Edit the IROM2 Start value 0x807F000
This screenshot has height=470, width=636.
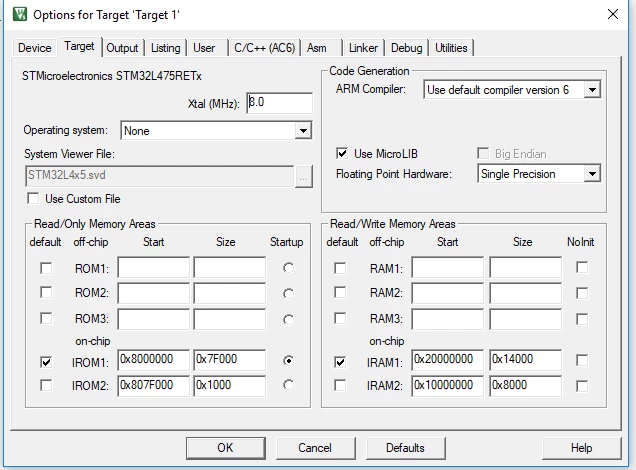tap(153, 386)
